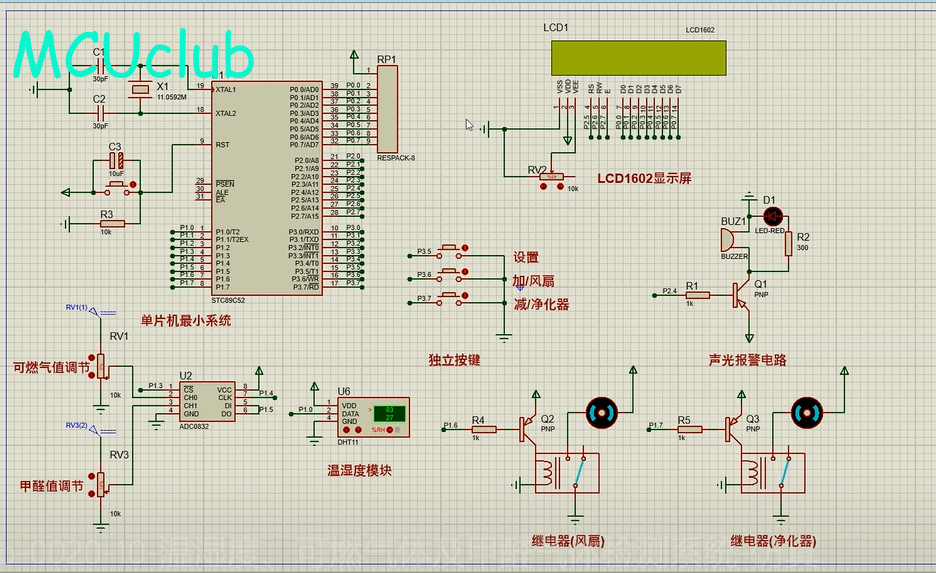Click the lower red adjust dot of RV1
936x573 pixels.
[x=91, y=375]
